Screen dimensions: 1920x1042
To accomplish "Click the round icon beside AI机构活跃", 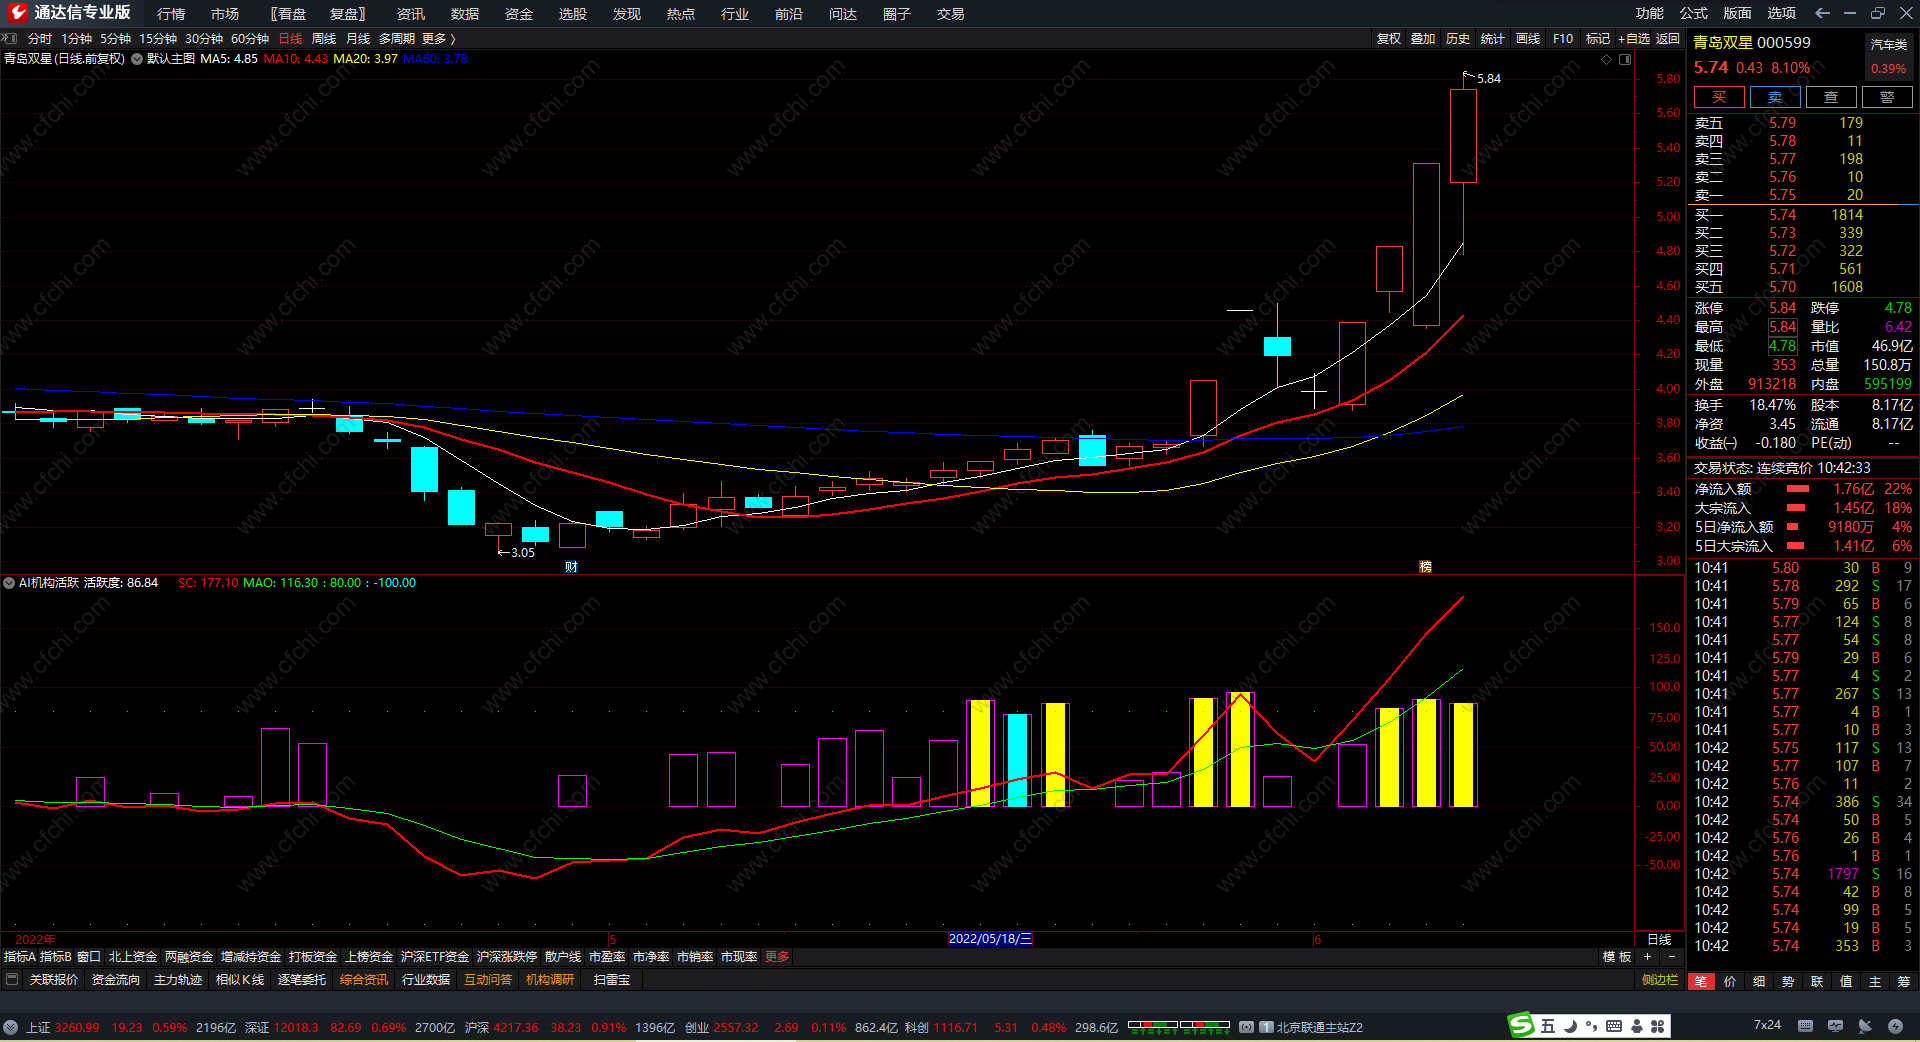I will (x=9, y=583).
